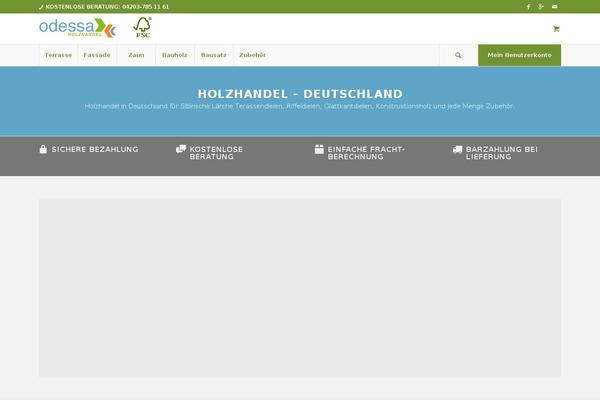Click the Sichere Bezahlung text
This screenshot has height=400, width=600.
pos(95,149)
